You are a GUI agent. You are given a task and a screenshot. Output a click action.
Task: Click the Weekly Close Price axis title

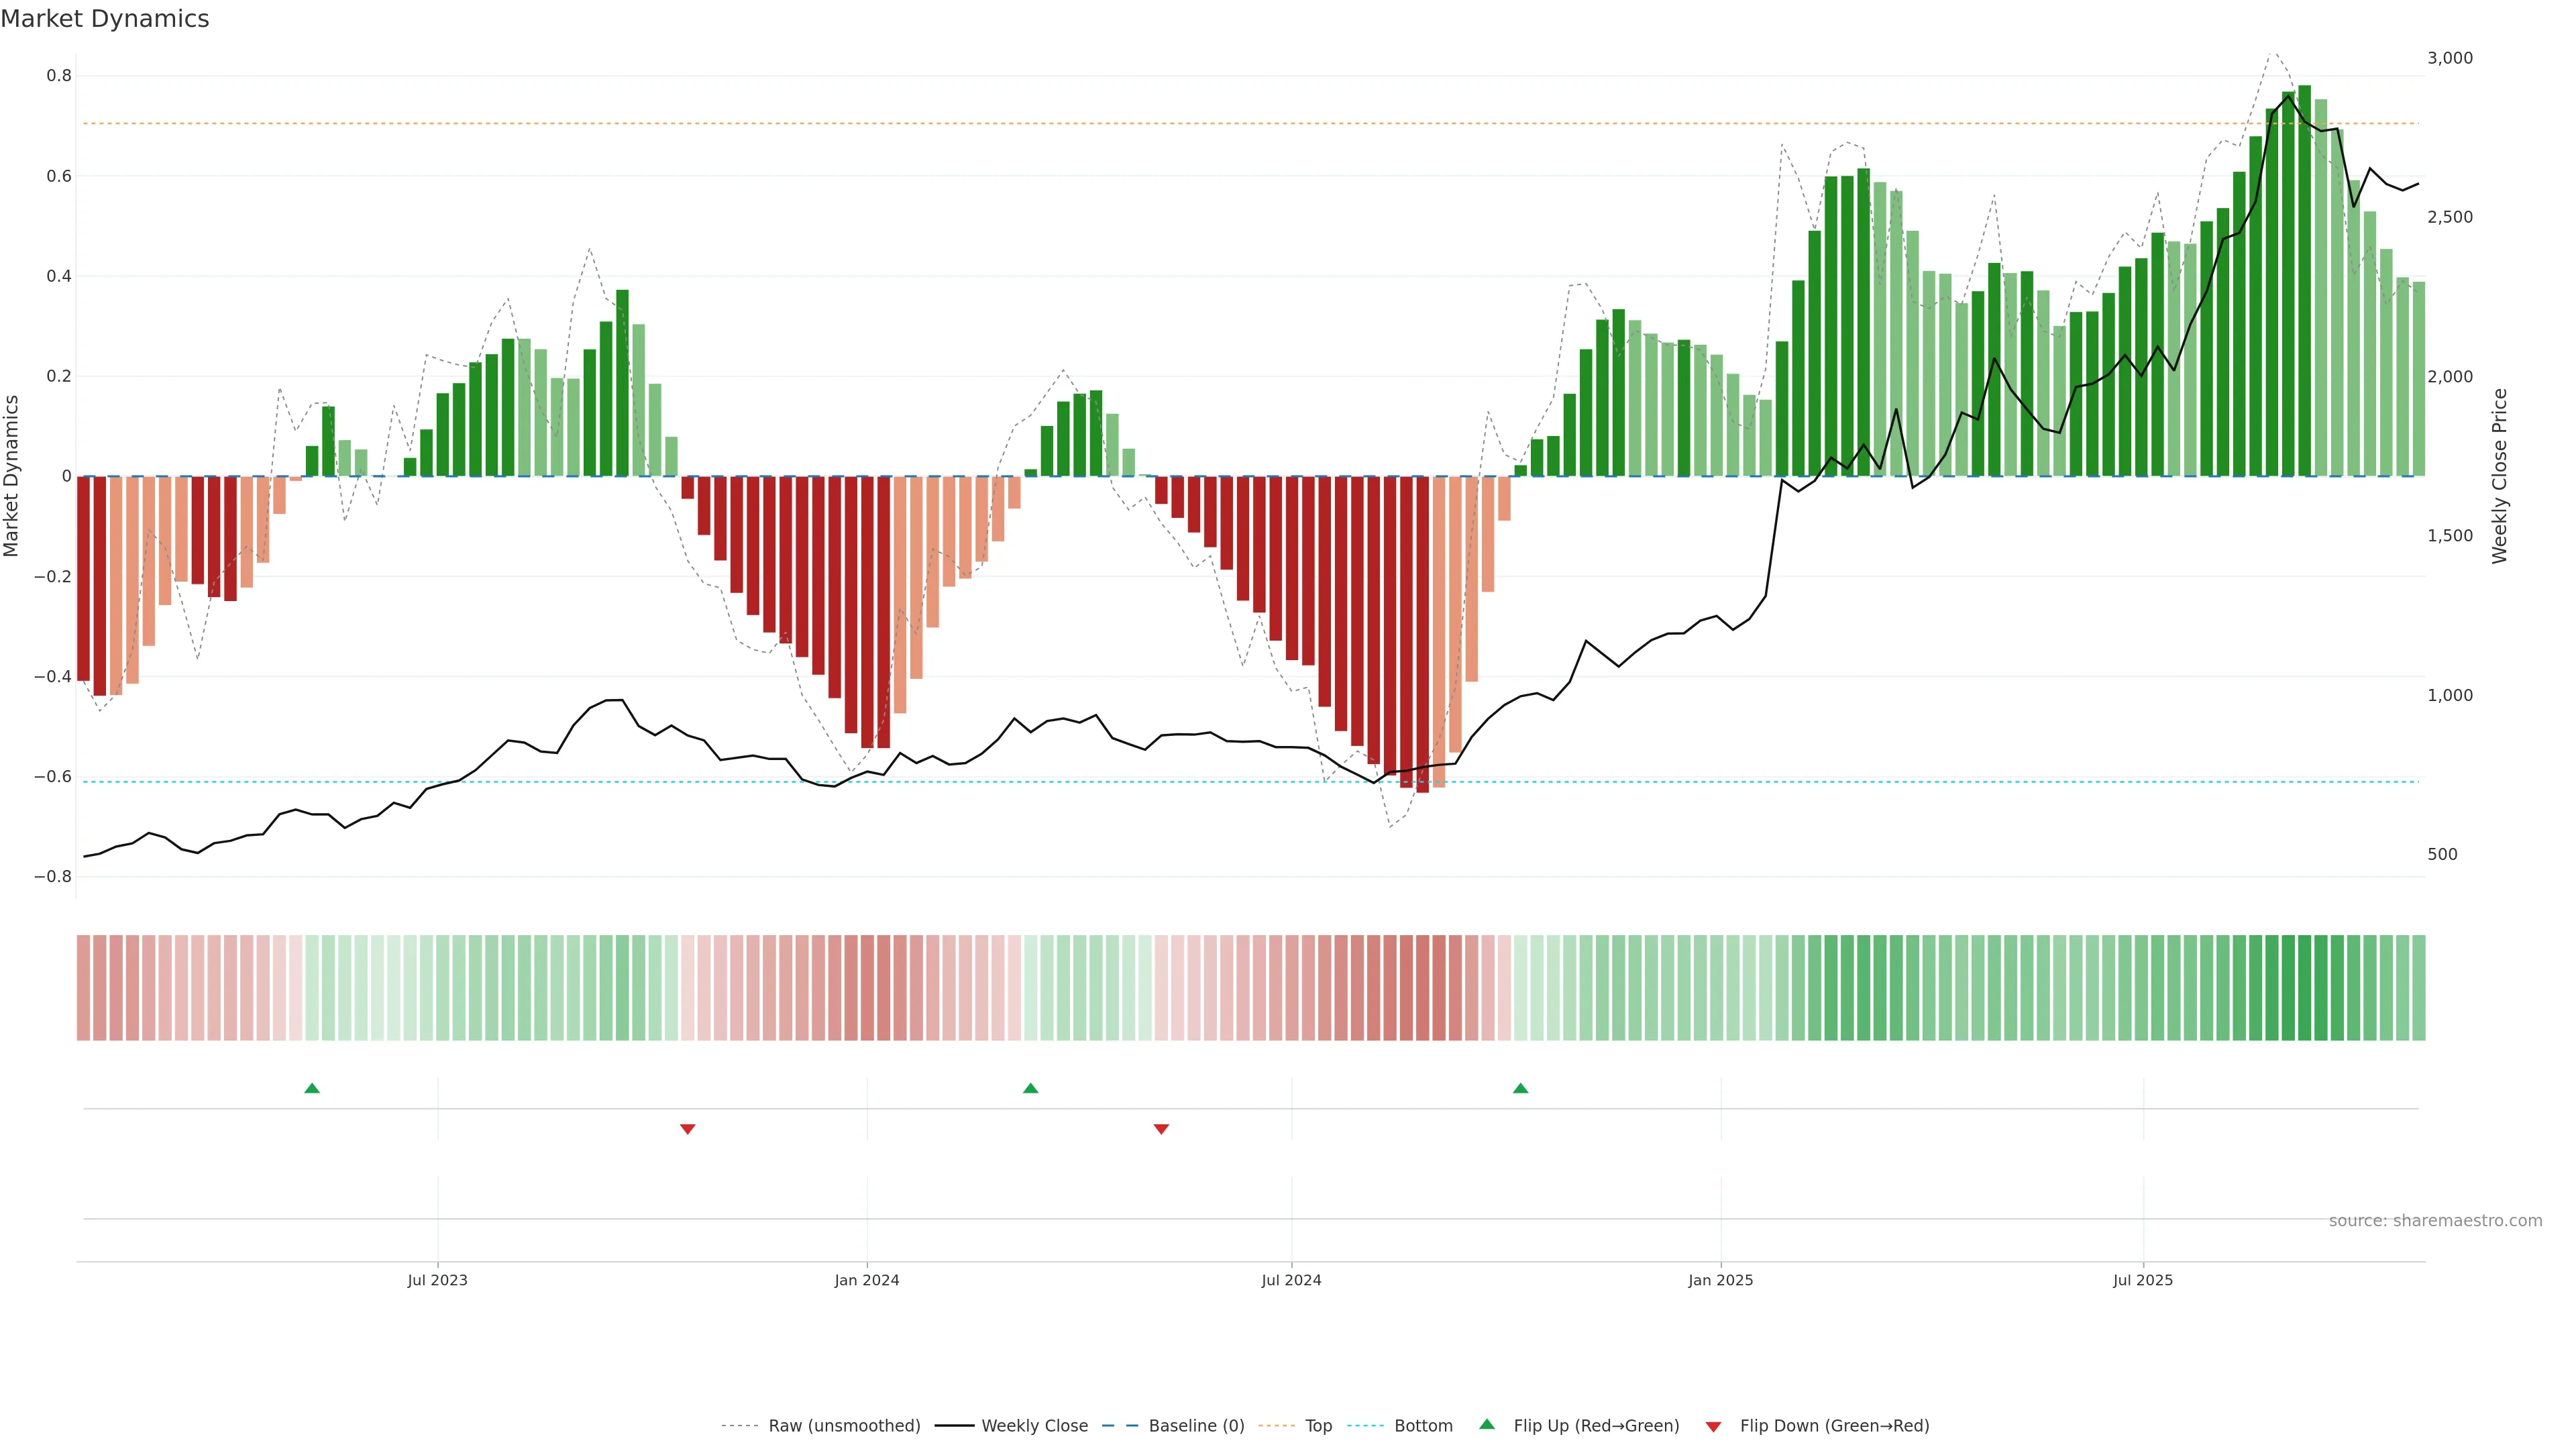click(2499, 476)
